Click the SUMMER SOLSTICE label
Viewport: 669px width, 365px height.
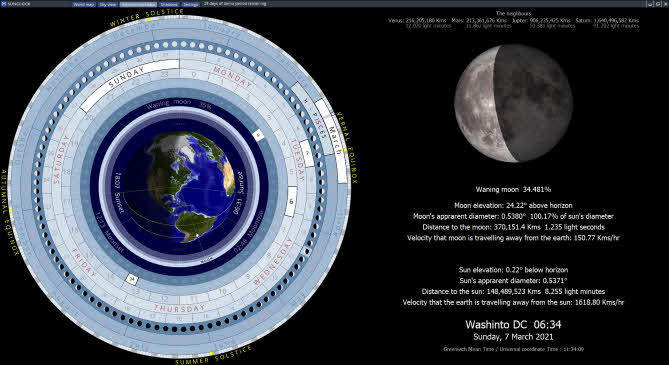click(x=213, y=356)
